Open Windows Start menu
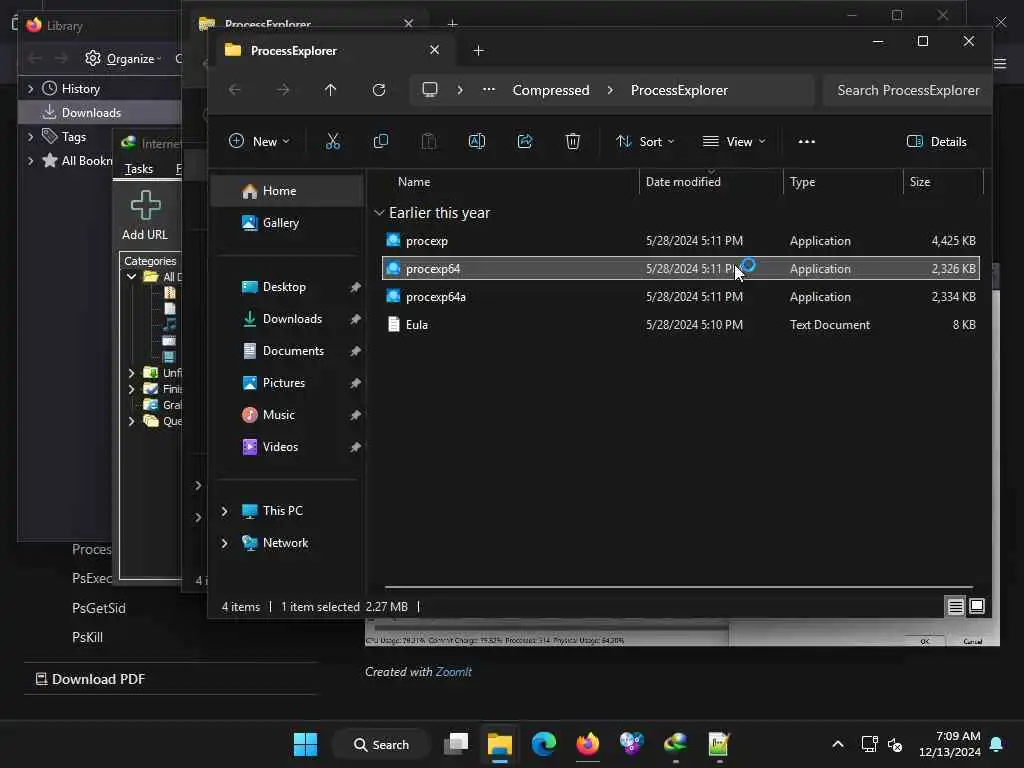This screenshot has width=1024, height=768. [x=305, y=744]
